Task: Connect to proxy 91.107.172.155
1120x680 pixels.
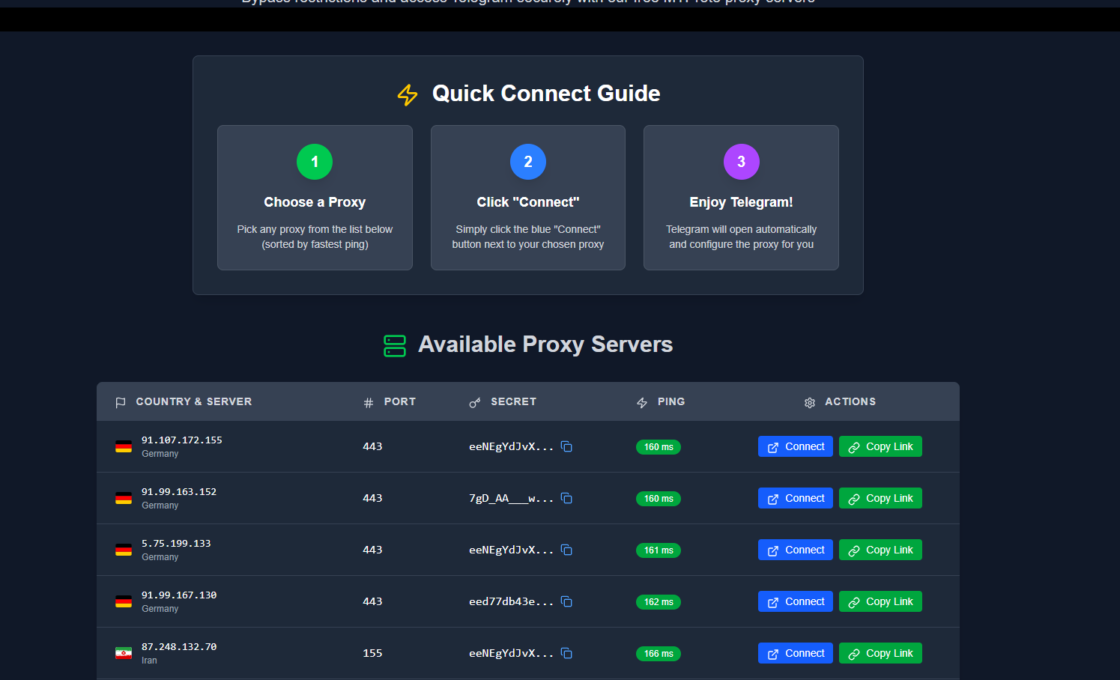Action: (795, 446)
